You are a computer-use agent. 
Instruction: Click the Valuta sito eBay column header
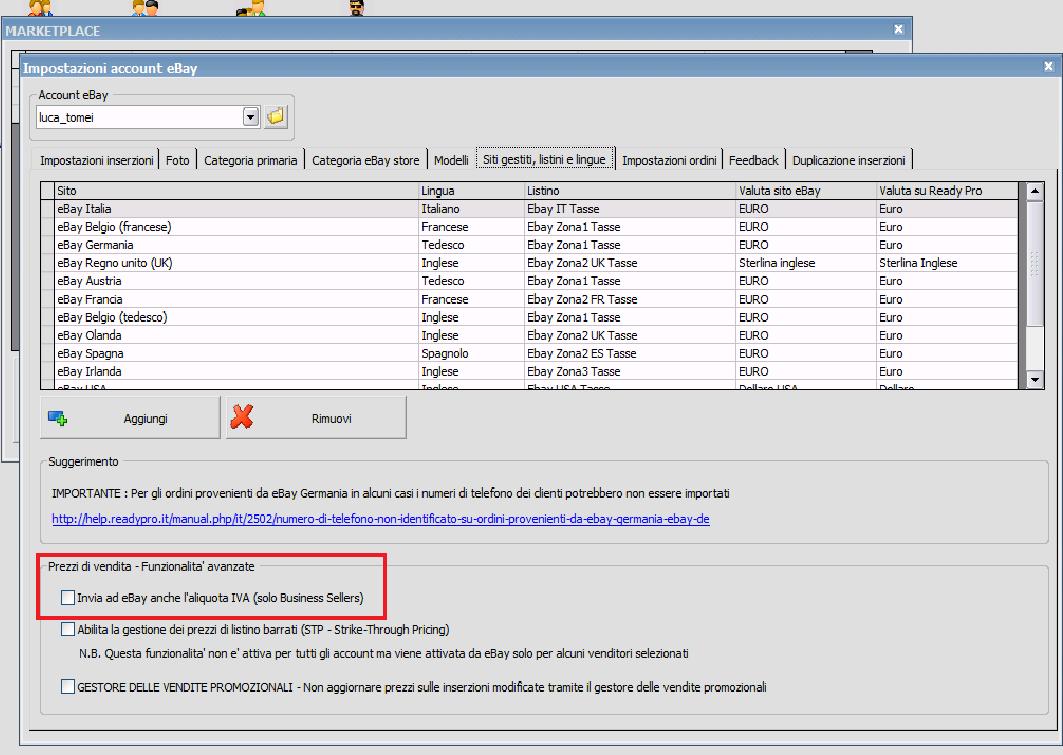(x=780, y=190)
